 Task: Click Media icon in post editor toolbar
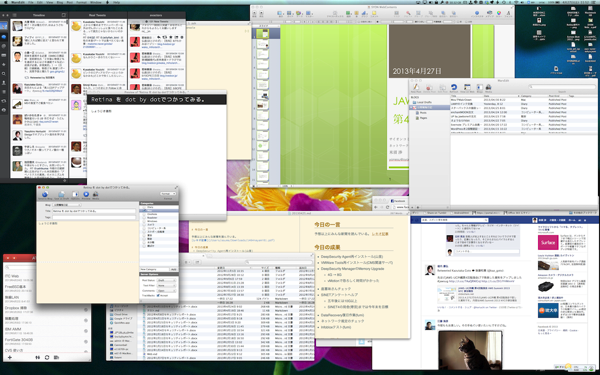(95, 194)
